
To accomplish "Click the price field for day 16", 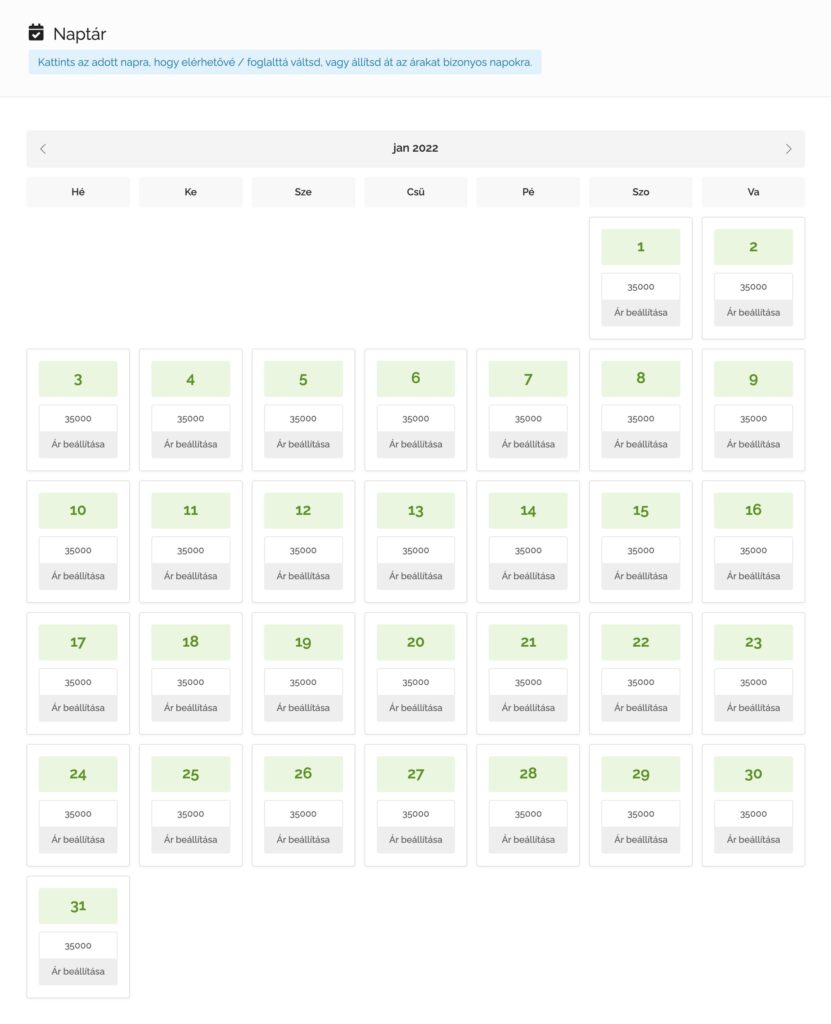I will click(x=753, y=551).
